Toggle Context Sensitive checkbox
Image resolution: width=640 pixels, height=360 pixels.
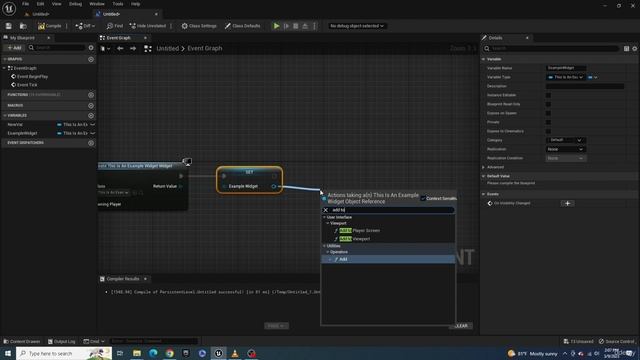[423, 198]
